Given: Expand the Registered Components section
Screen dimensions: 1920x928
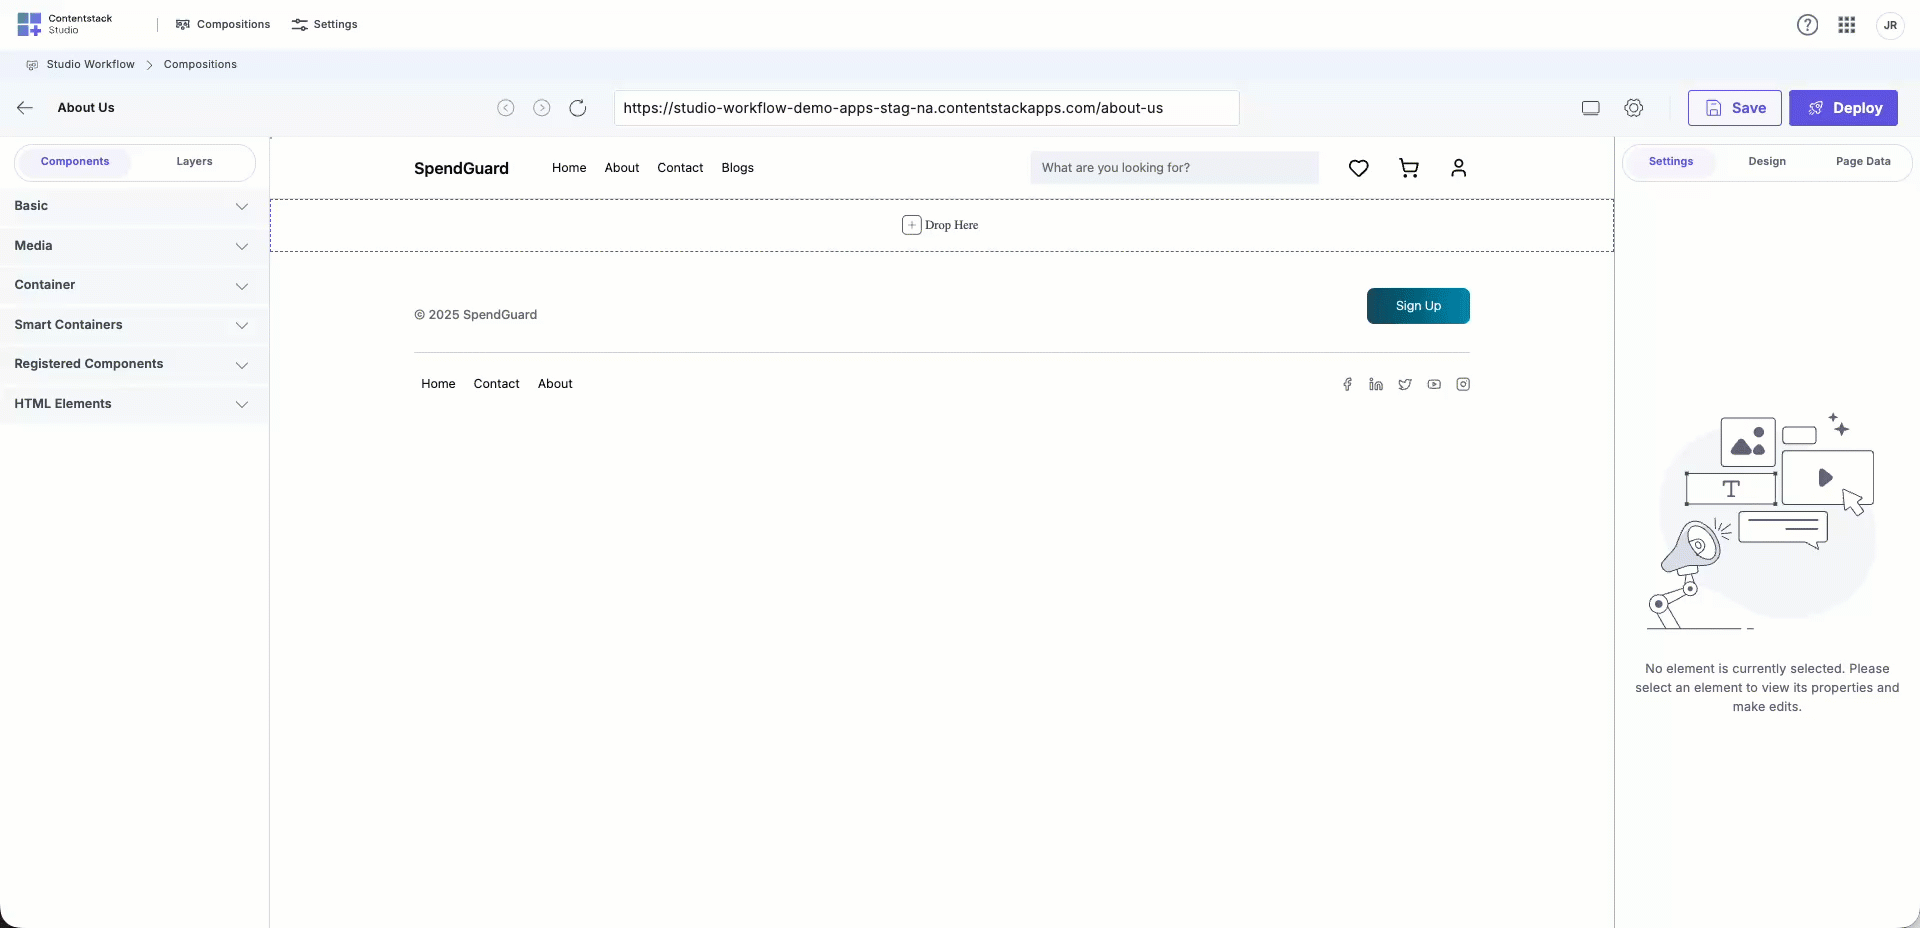Looking at the screenshot, I should click(134, 364).
